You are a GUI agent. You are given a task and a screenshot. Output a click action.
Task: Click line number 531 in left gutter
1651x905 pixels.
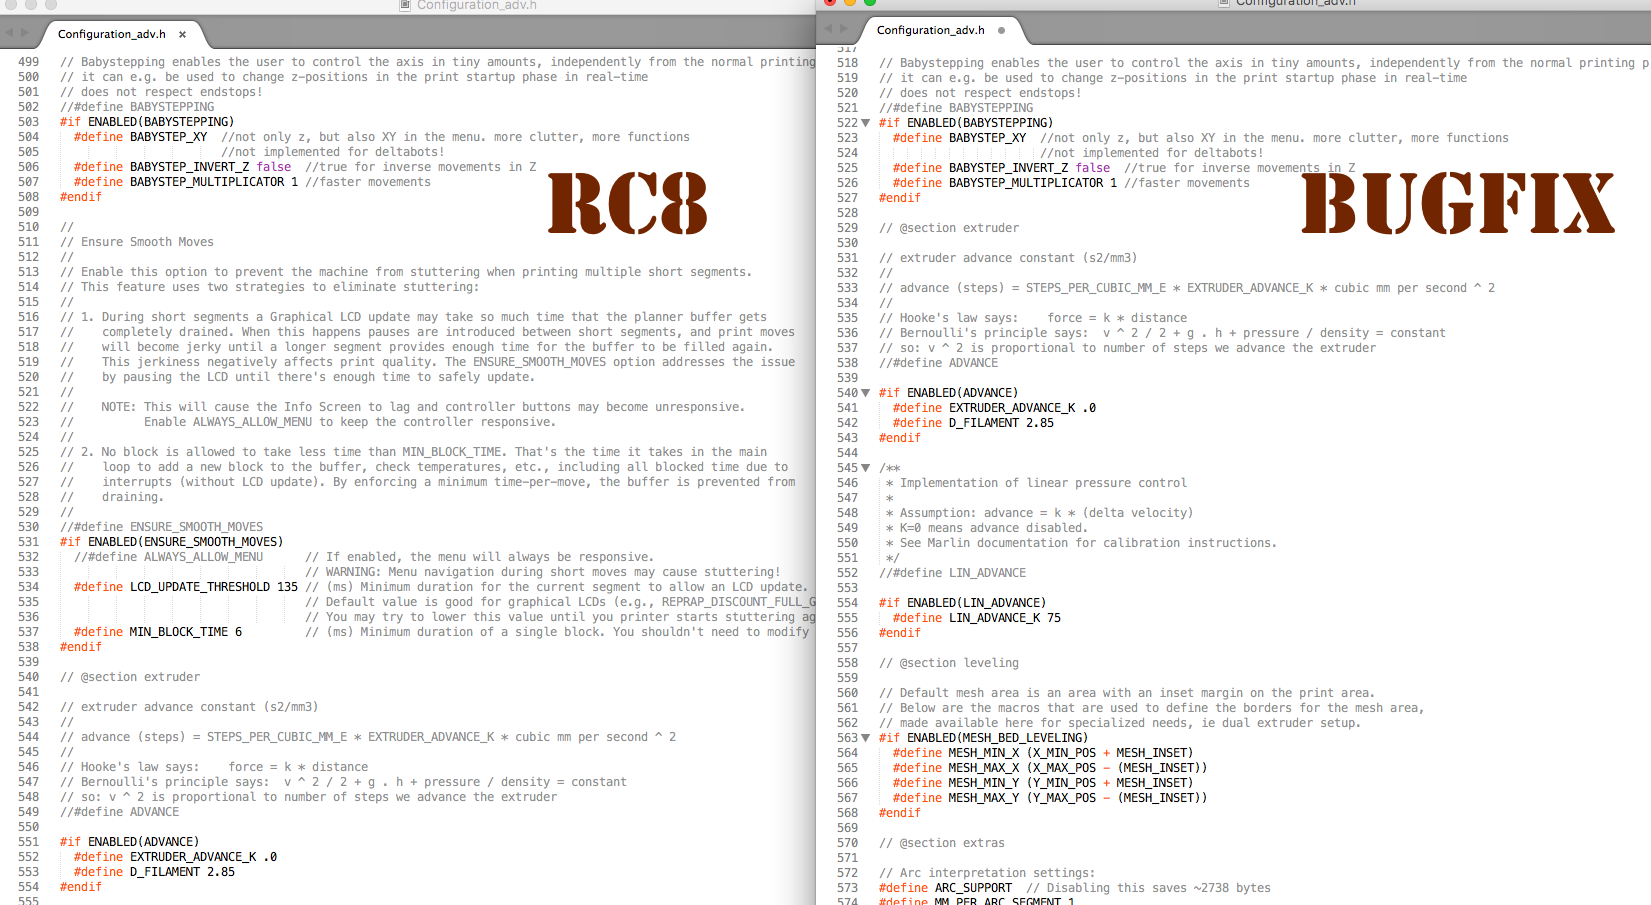point(28,542)
